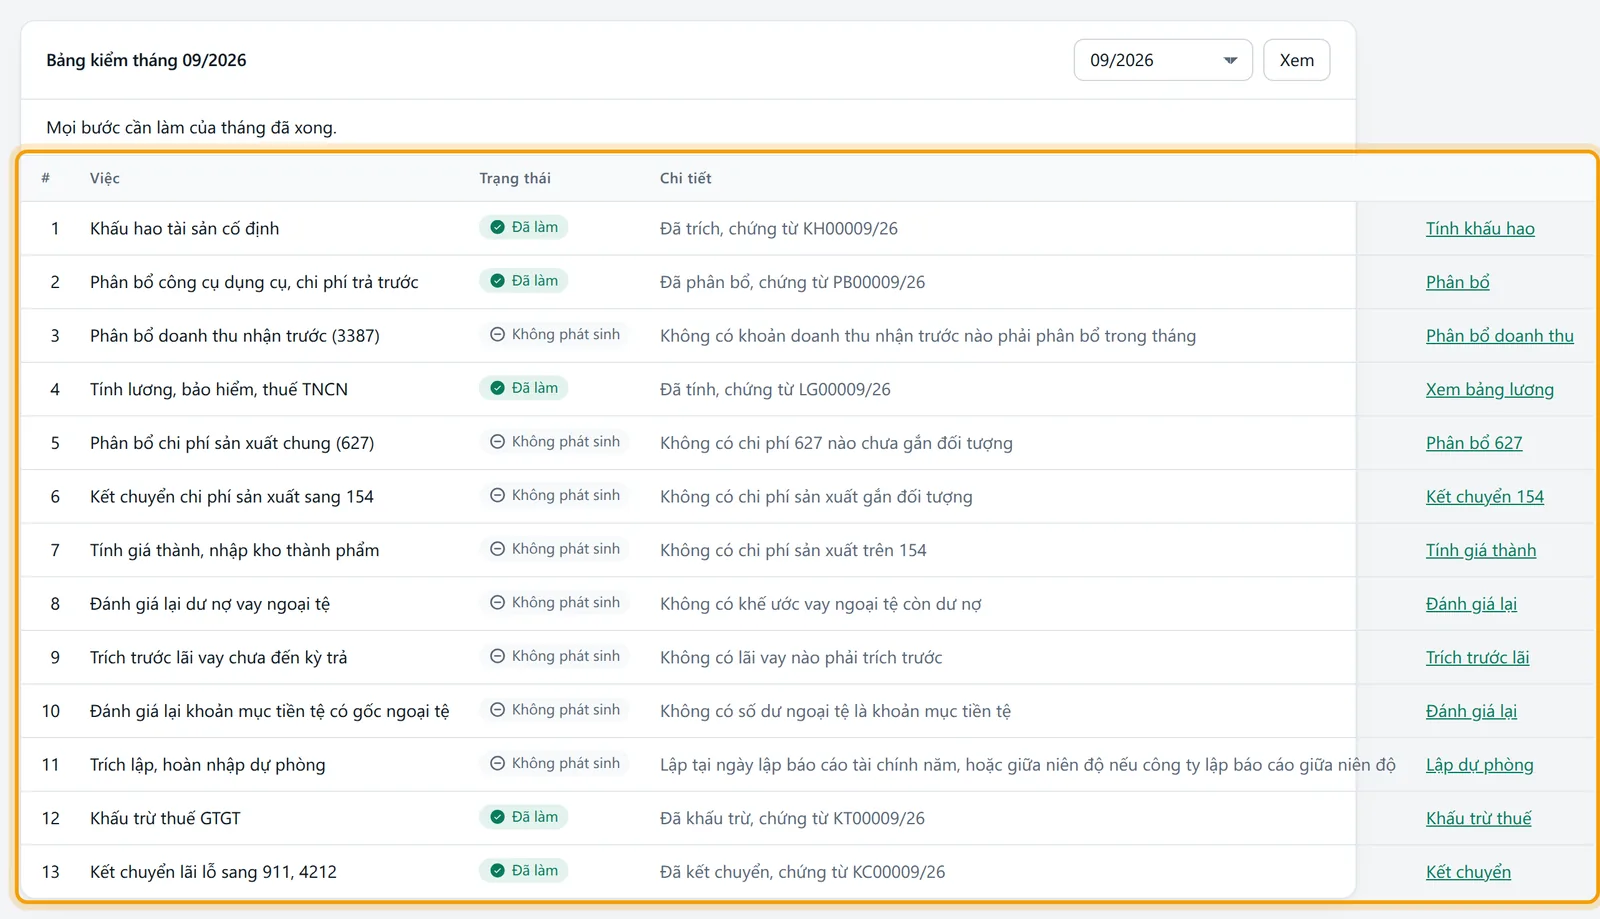The height and width of the screenshot is (919, 1600).
Task: Click Đã làm badge for Kết chuyển lãi lỗ
Action: 524,871
